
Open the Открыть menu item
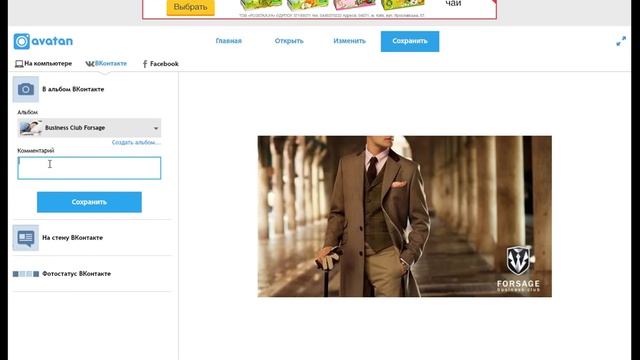[289, 41]
